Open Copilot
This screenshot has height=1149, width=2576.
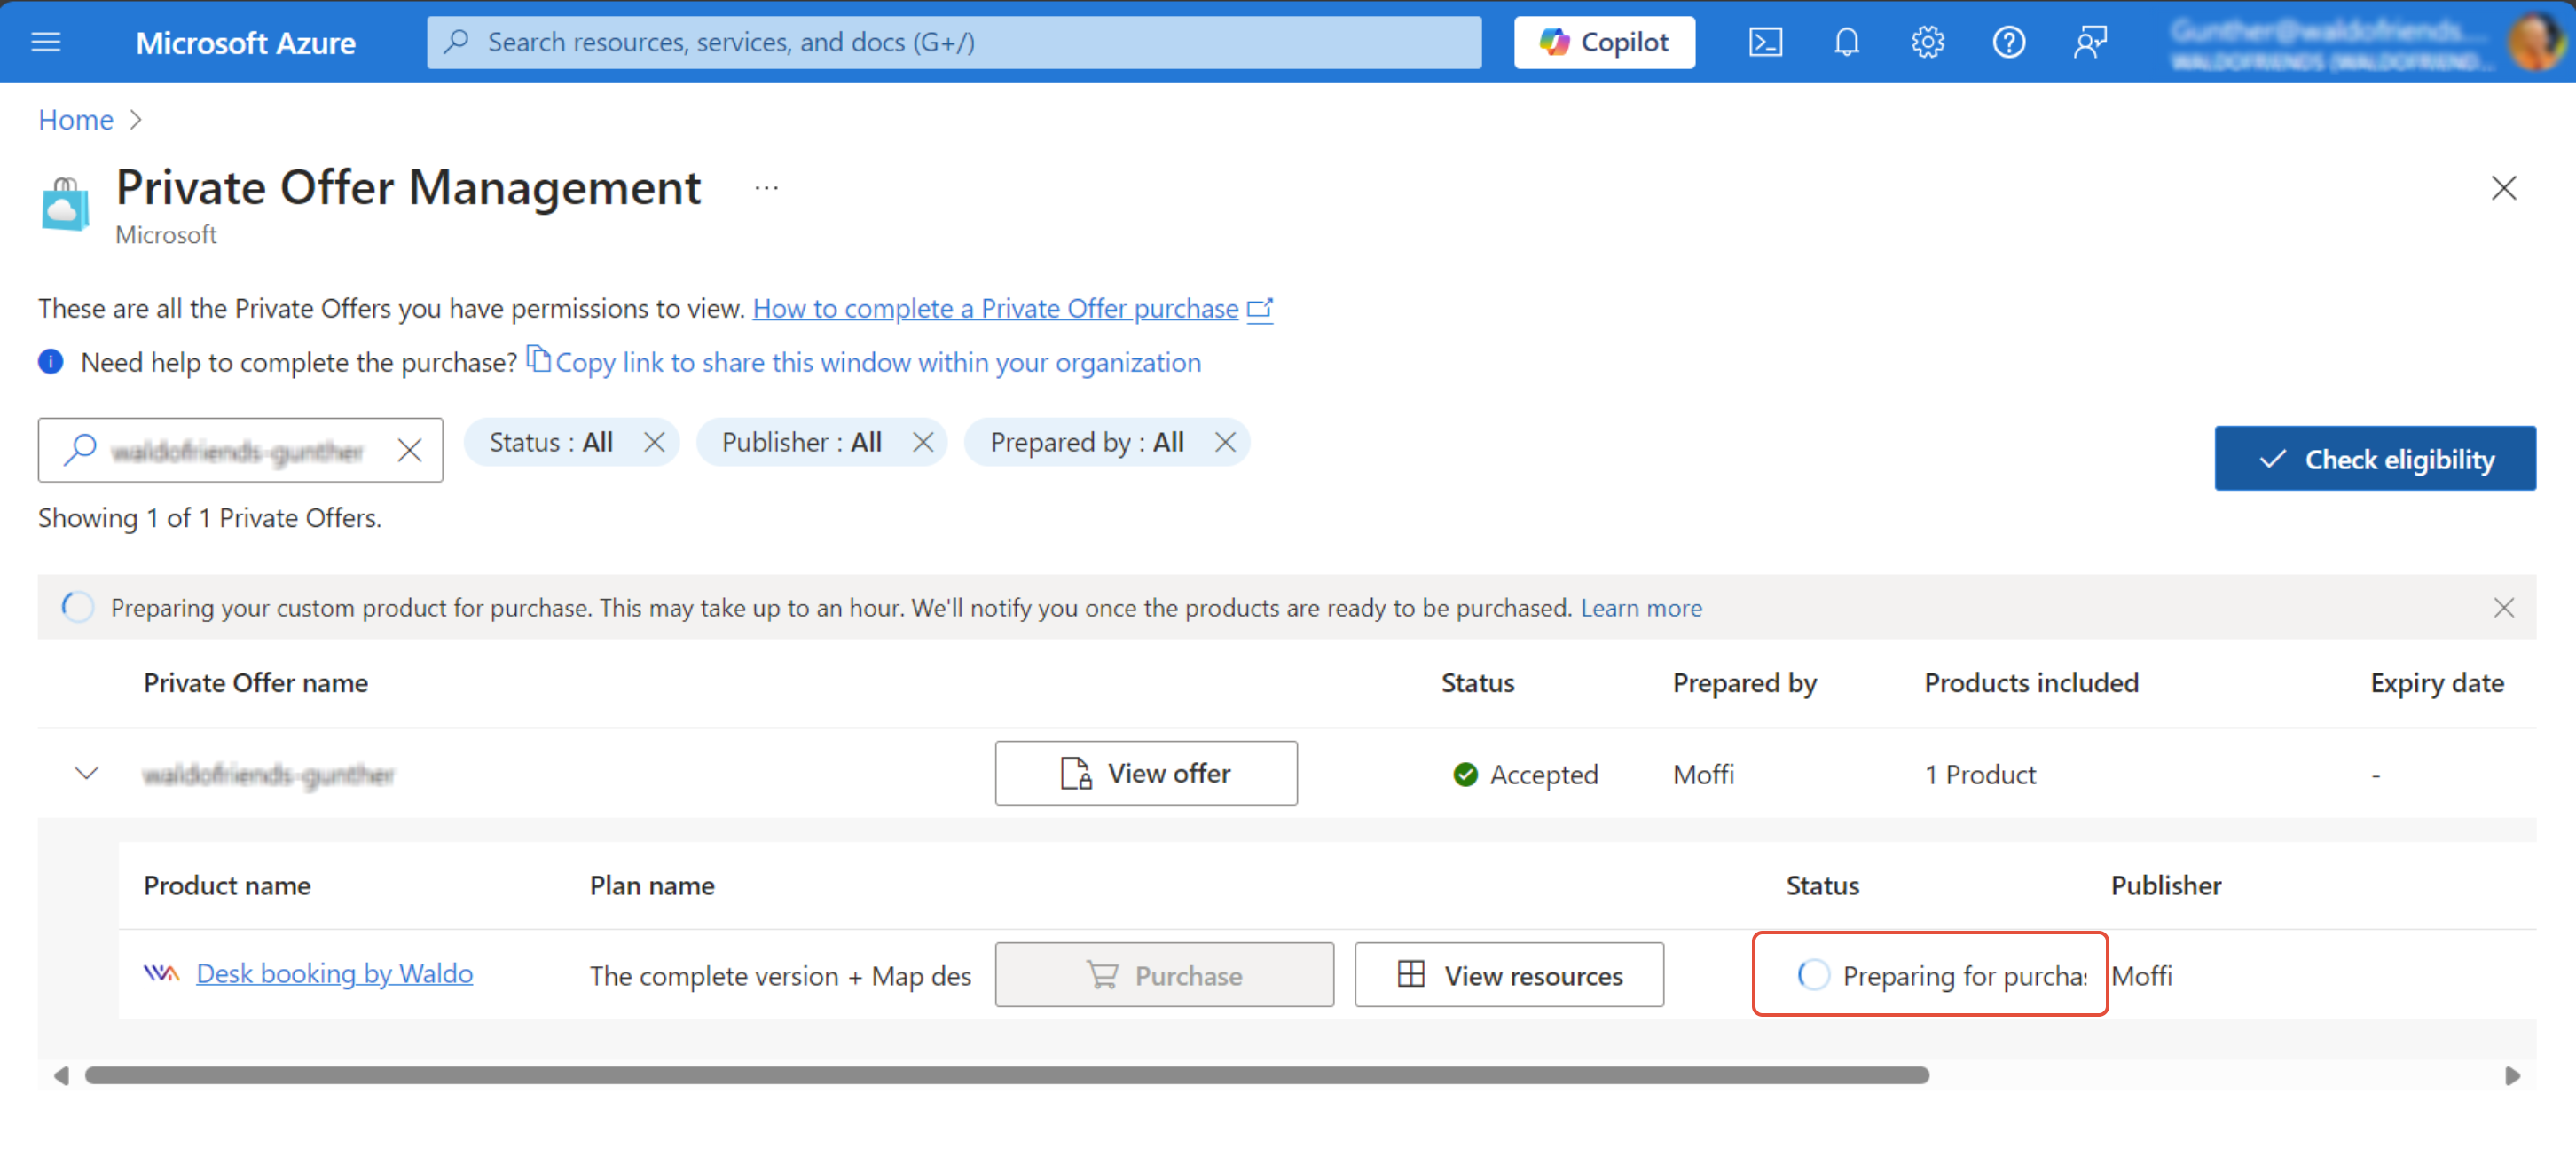point(1604,42)
